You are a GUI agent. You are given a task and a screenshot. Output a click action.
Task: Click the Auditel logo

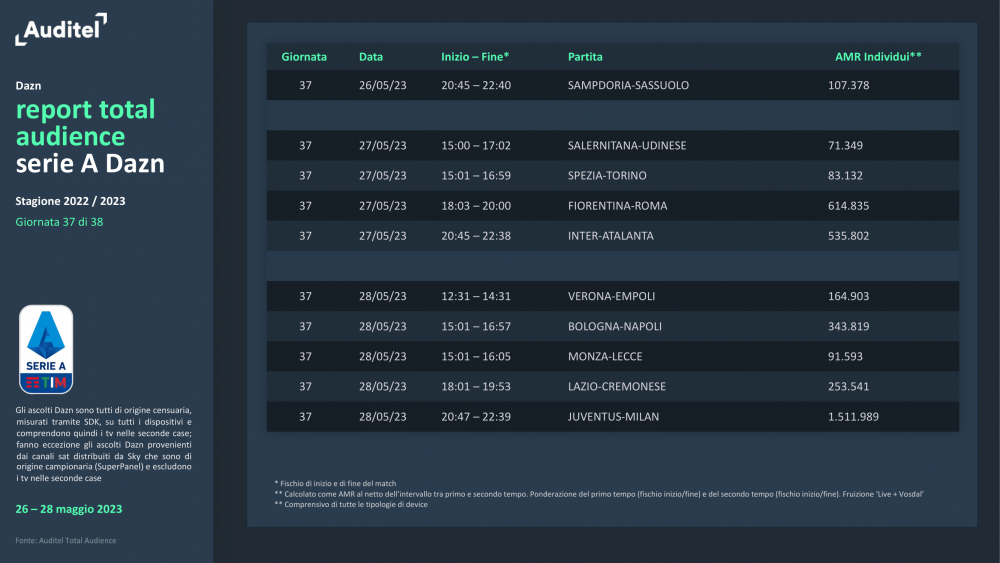point(61,29)
